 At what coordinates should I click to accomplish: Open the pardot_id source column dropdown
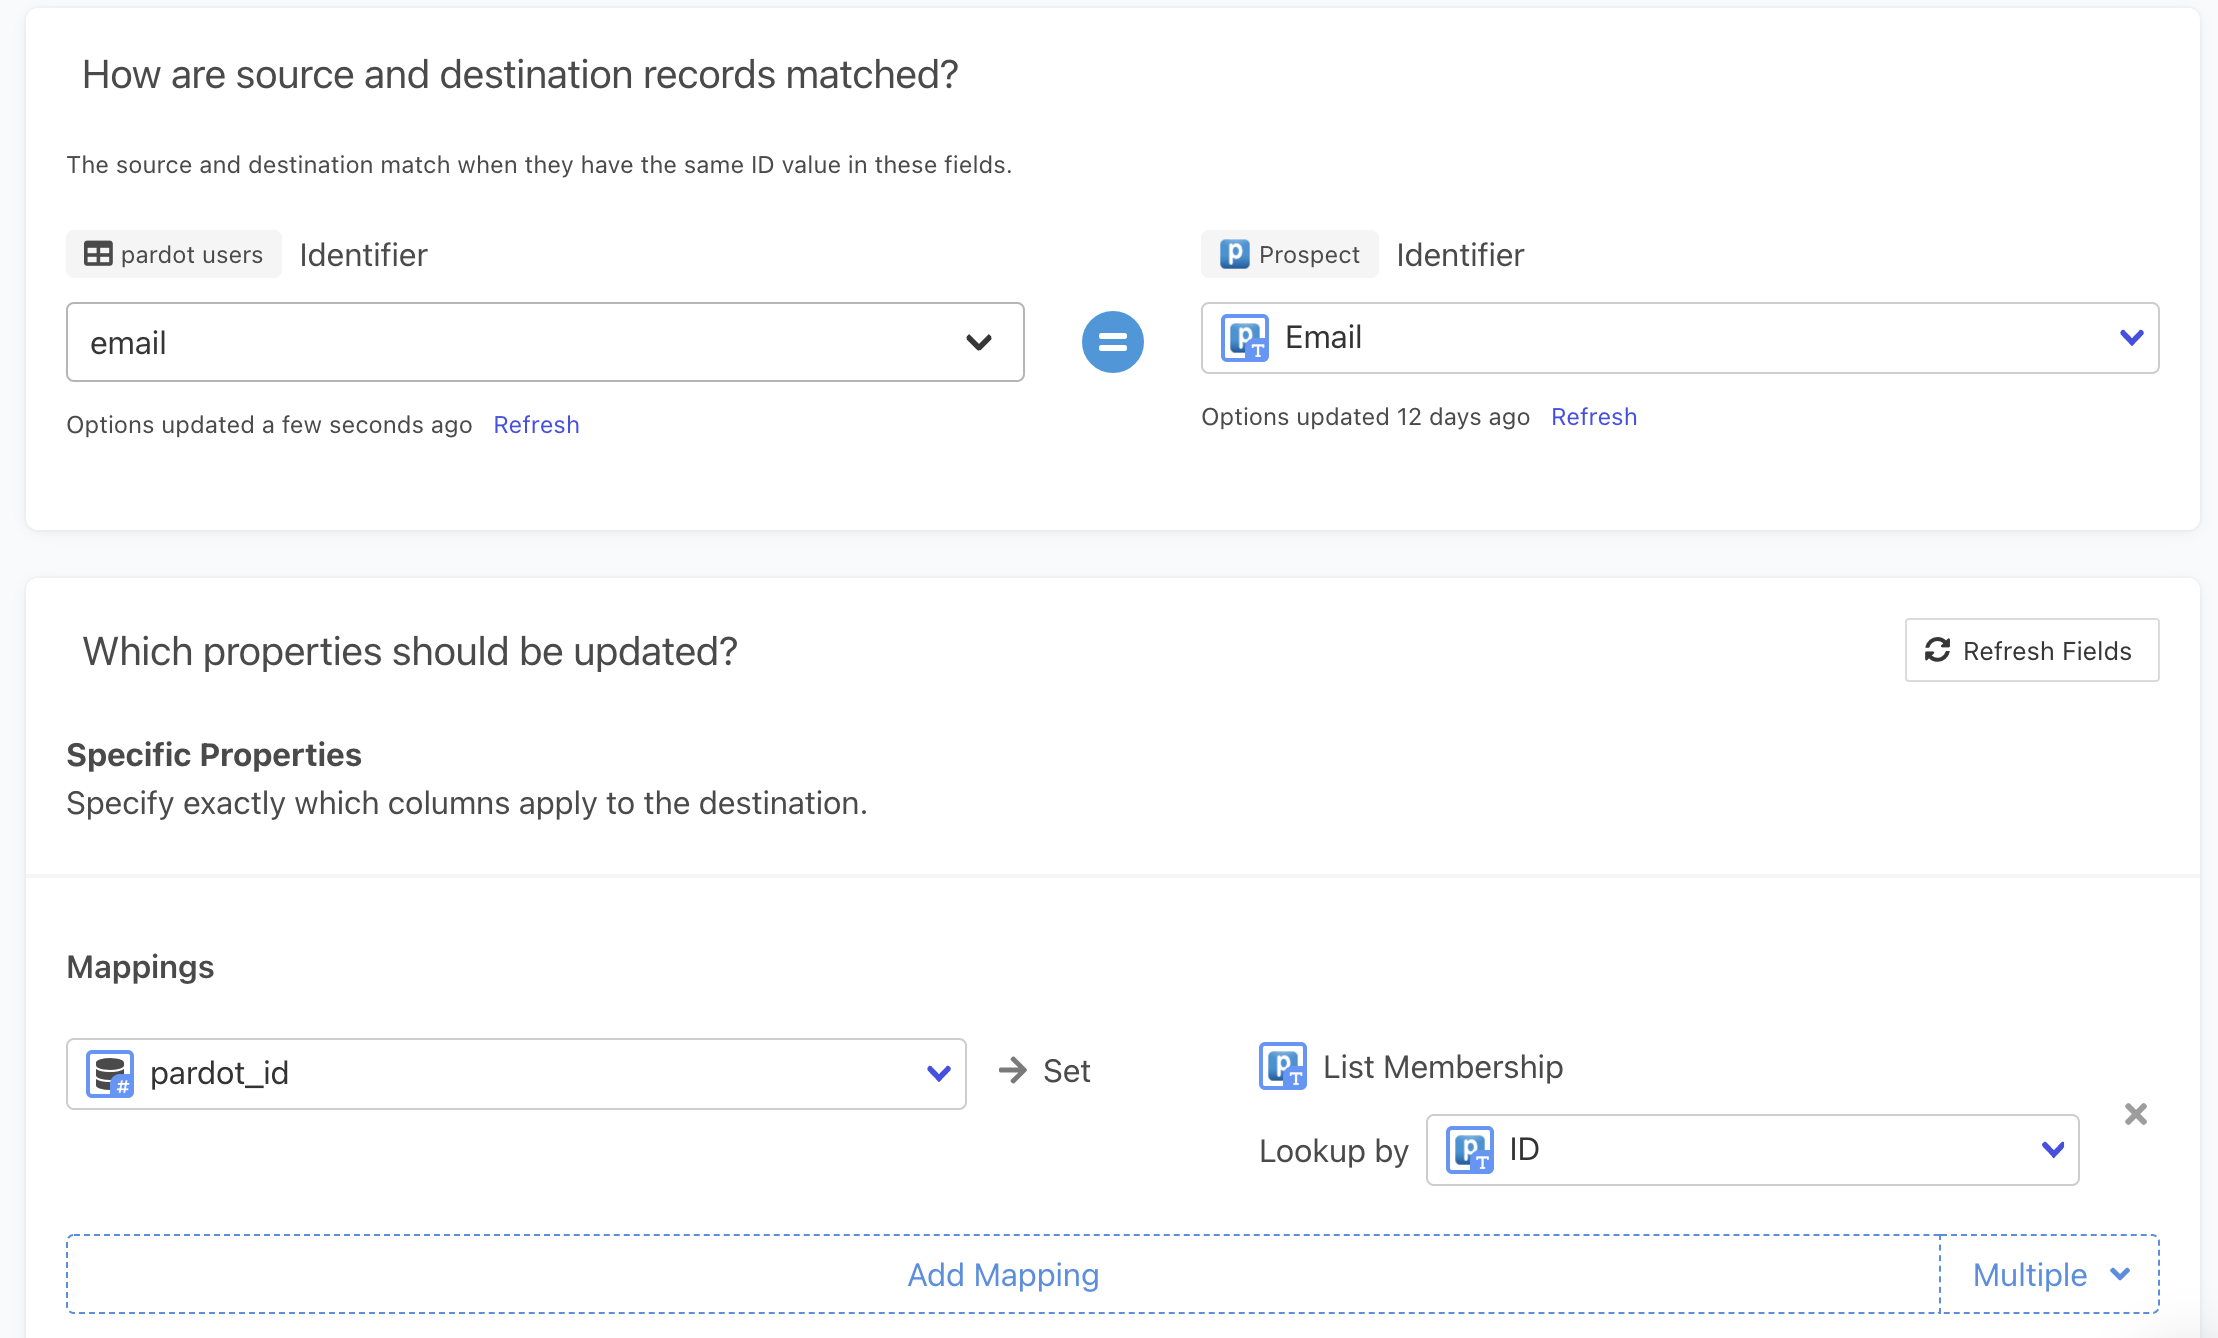point(516,1073)
